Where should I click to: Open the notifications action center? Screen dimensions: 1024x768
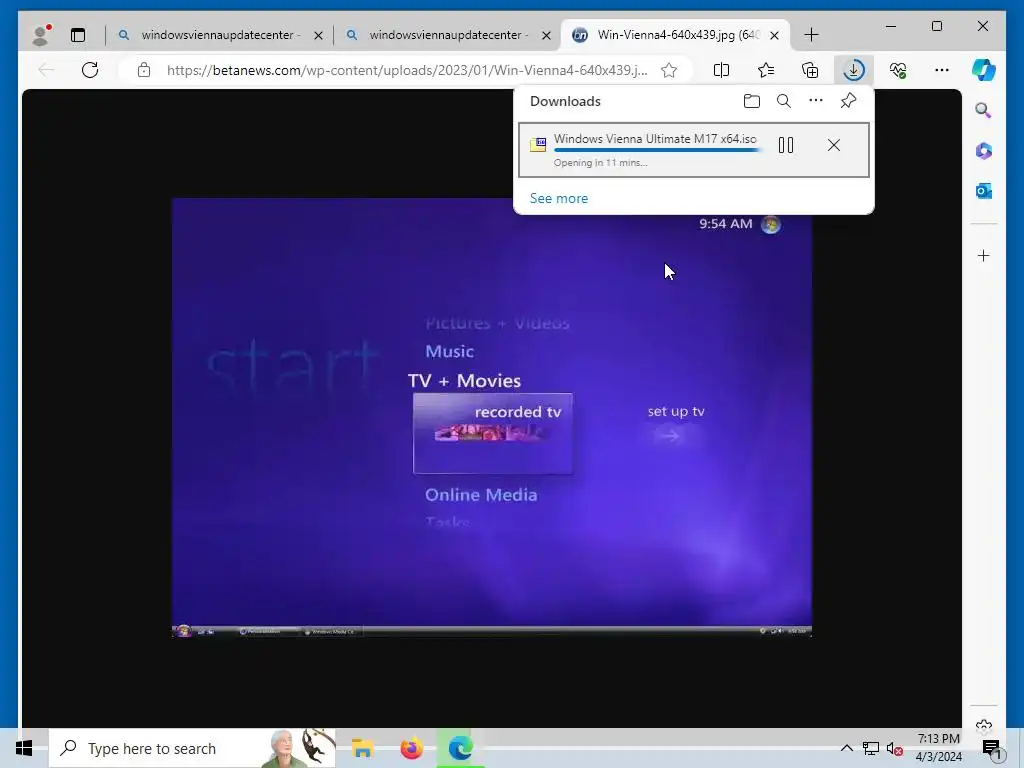(x=991, y=748)
